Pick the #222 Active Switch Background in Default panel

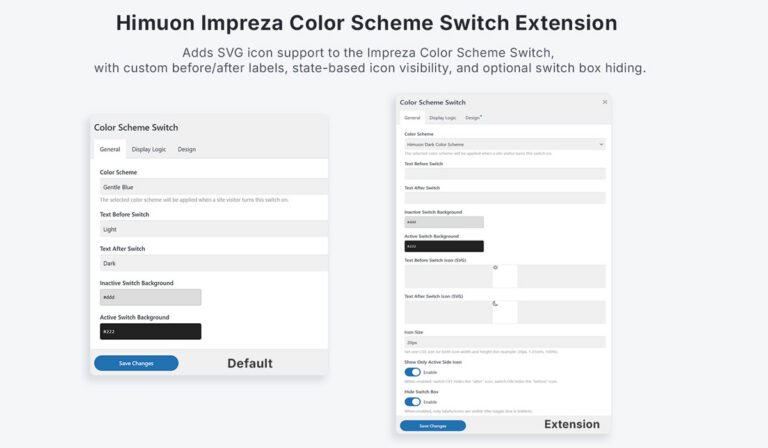coord(150,331)
